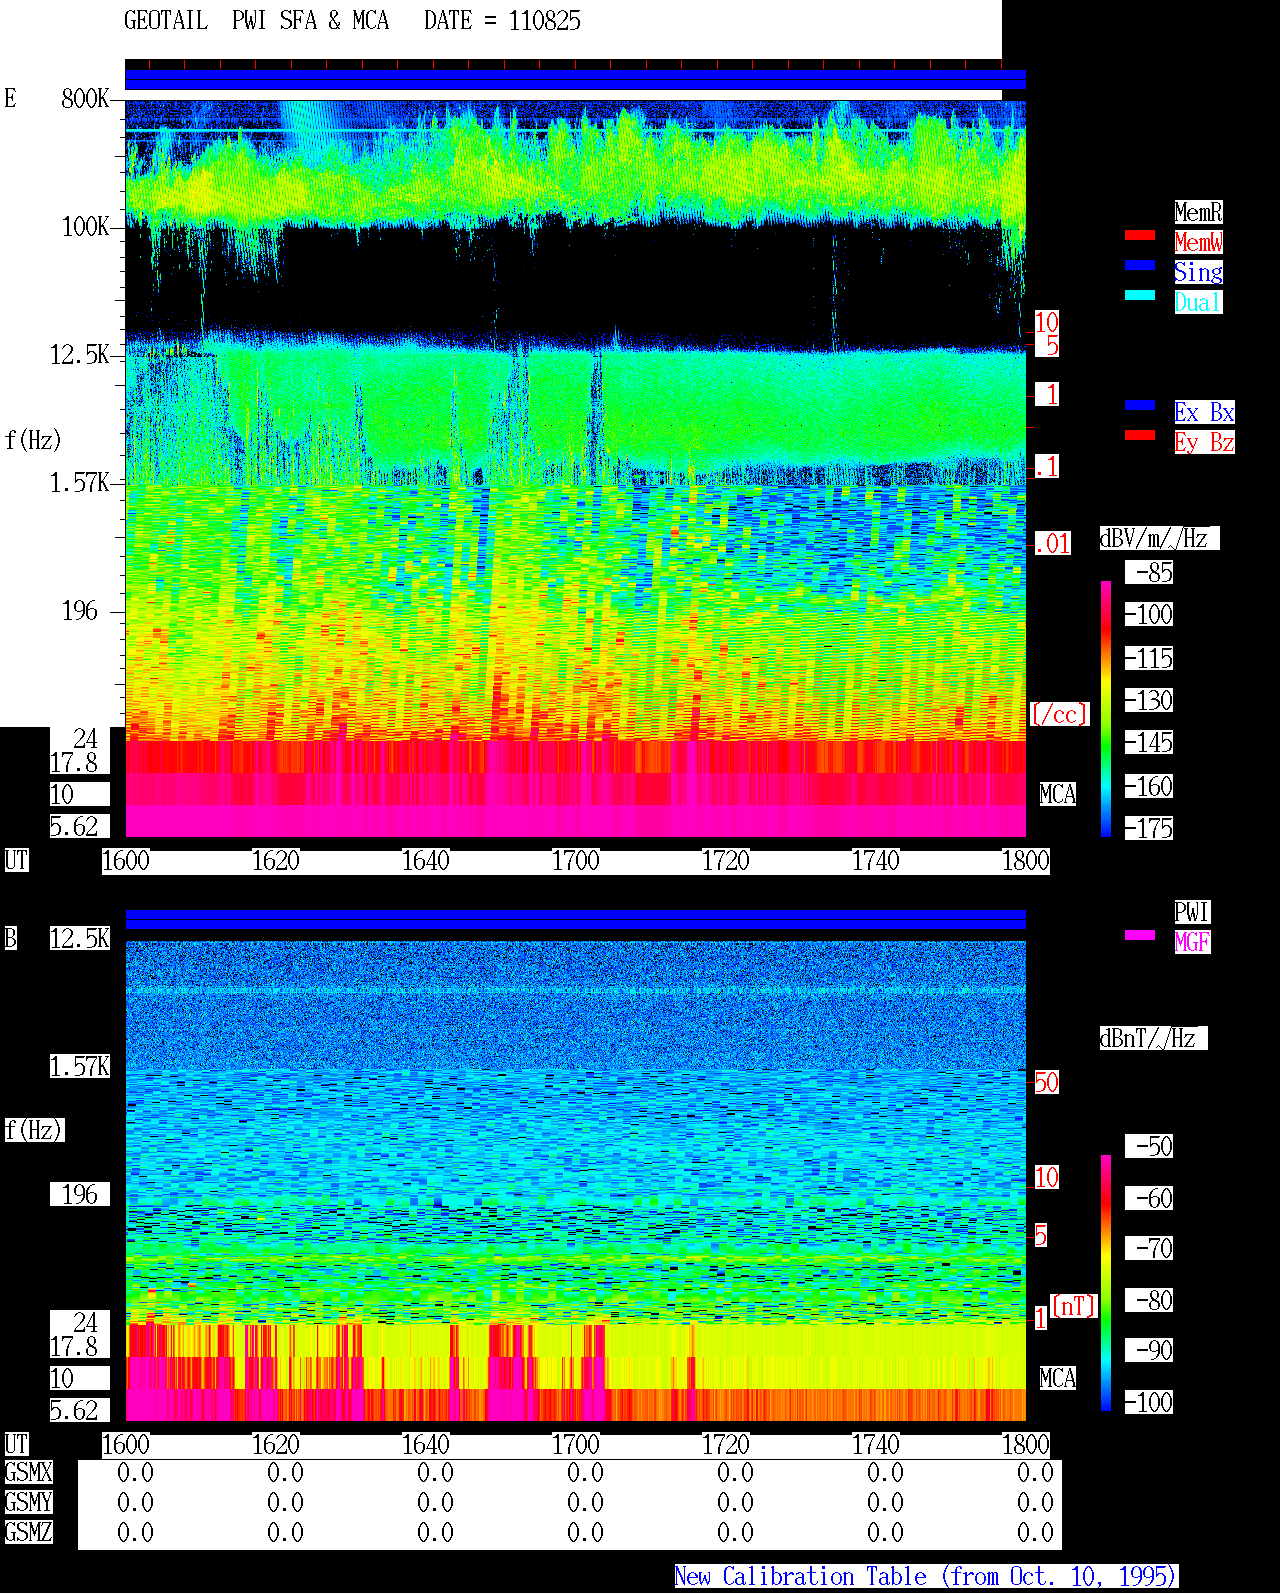Click the -115 color scale value
Screen dimensions: 1280x1593
click(x=1151, y=658)
